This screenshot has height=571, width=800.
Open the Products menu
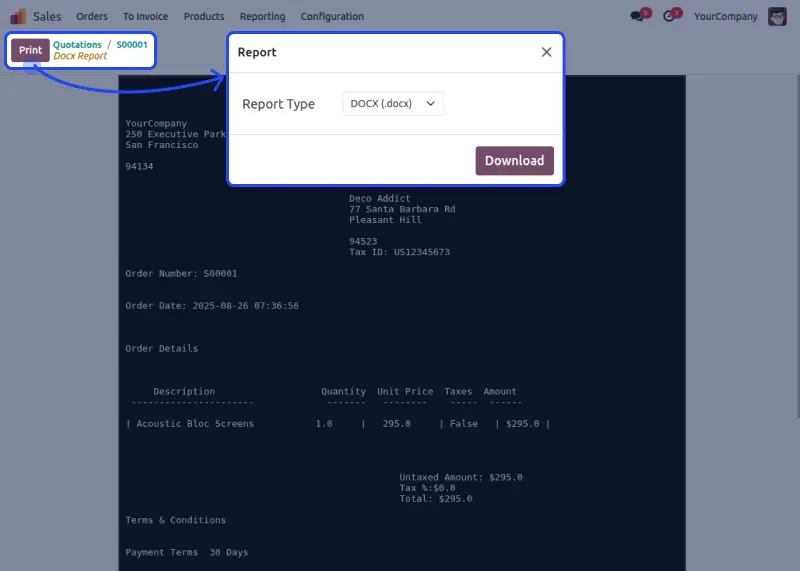(204, 16)
